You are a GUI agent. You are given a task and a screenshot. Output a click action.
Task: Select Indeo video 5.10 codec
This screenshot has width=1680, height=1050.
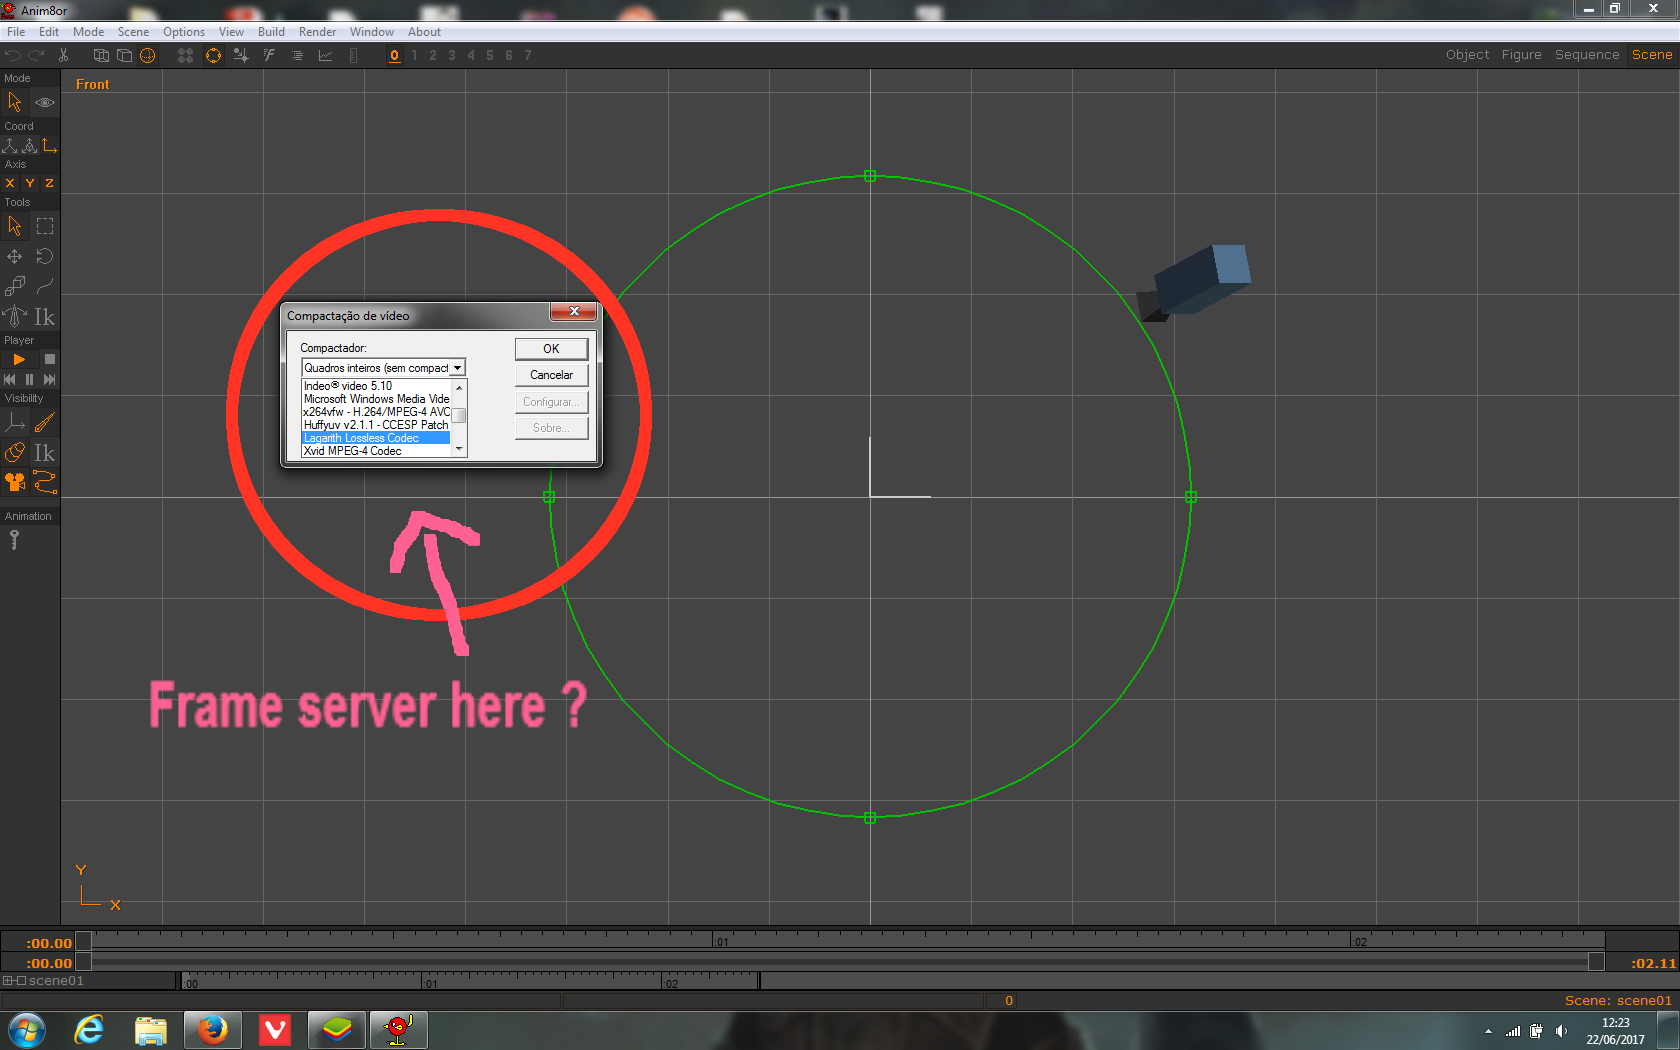pyautogui.click(x=376, y=386)
